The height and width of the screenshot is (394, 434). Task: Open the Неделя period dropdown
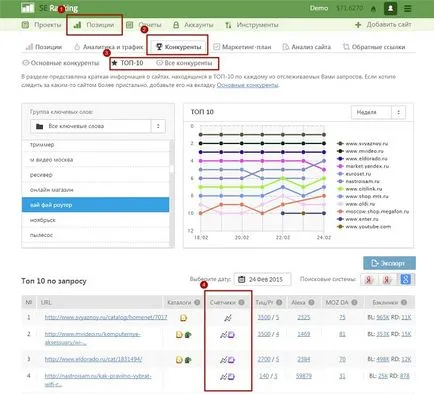378,112
